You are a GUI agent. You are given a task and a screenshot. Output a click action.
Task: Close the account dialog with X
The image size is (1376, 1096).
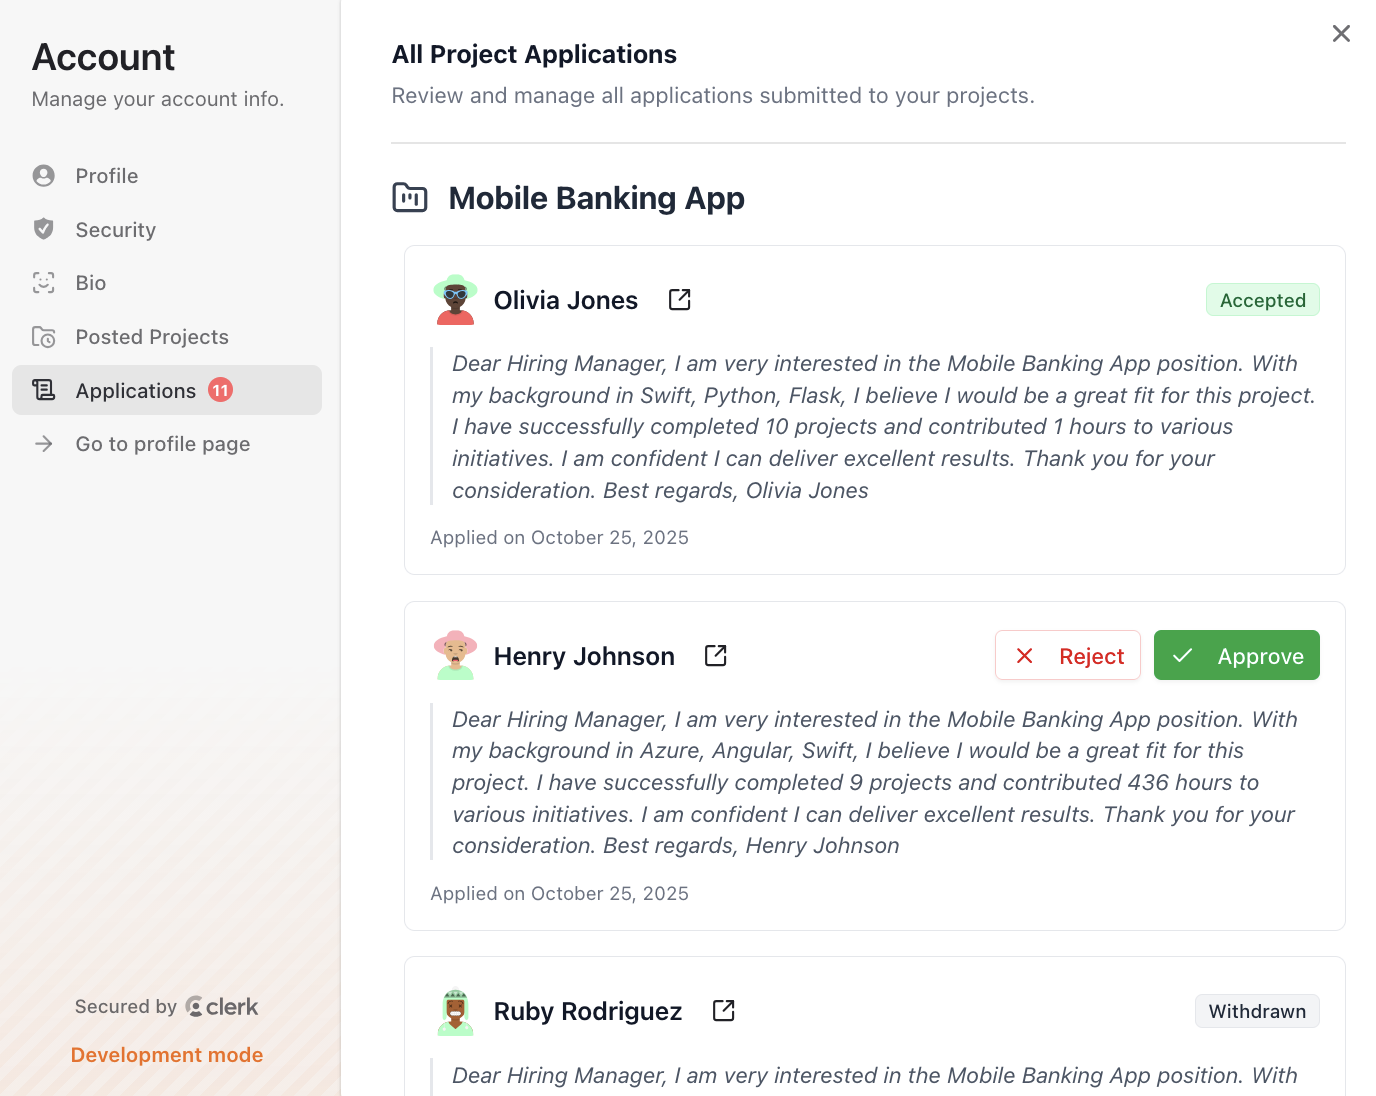click(x=1341, y=34)
